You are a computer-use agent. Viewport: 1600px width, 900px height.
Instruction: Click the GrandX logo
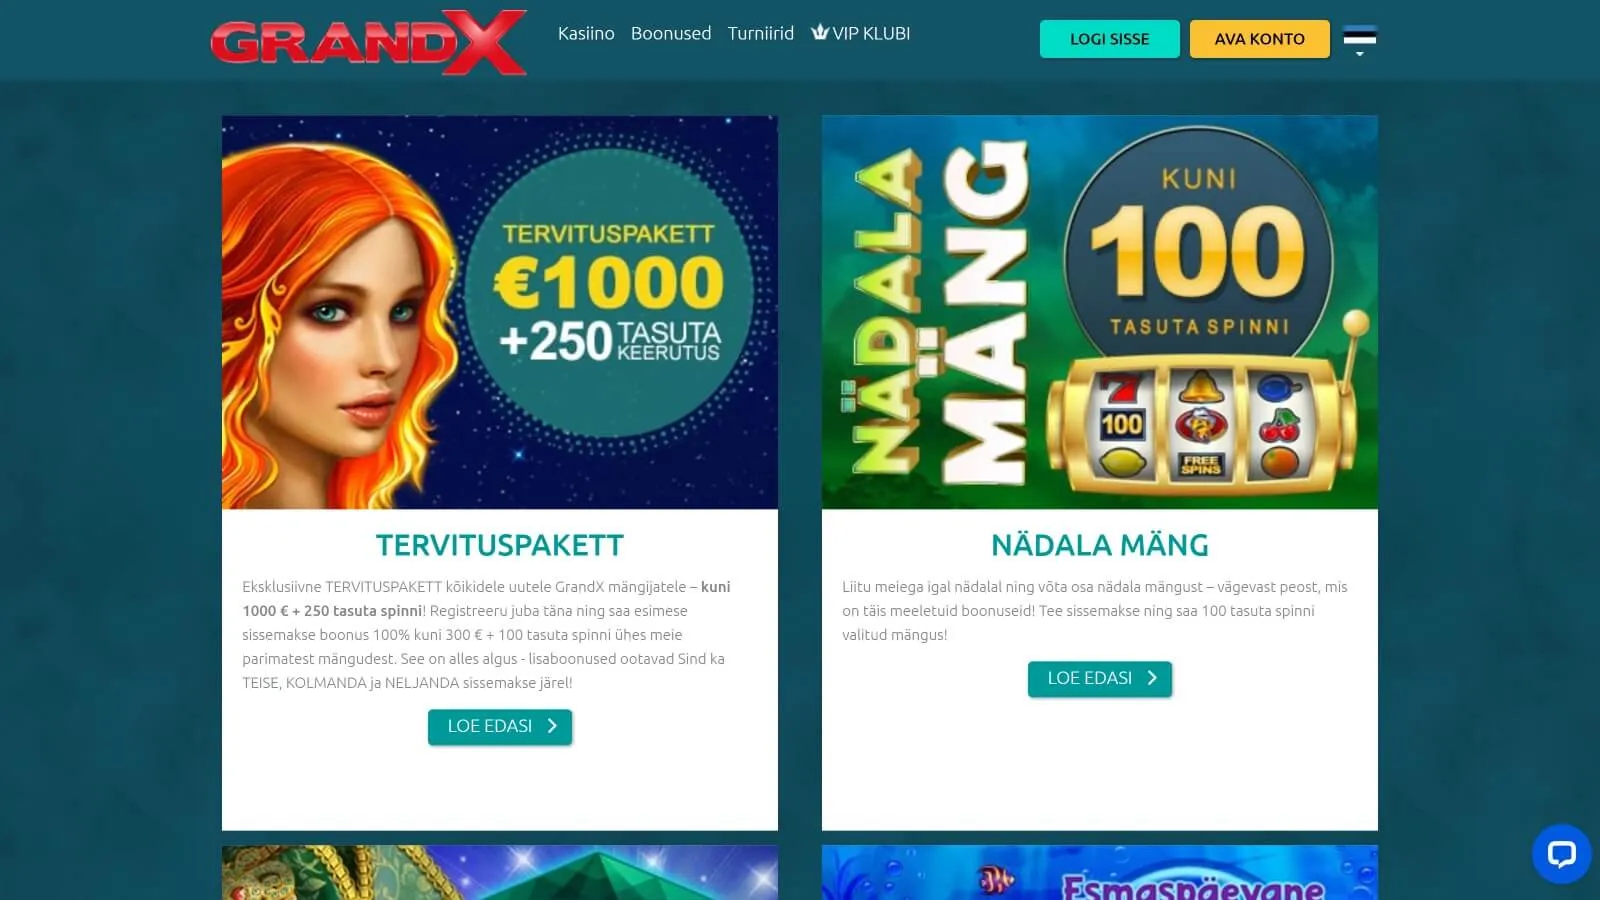(x=368, y=42)
